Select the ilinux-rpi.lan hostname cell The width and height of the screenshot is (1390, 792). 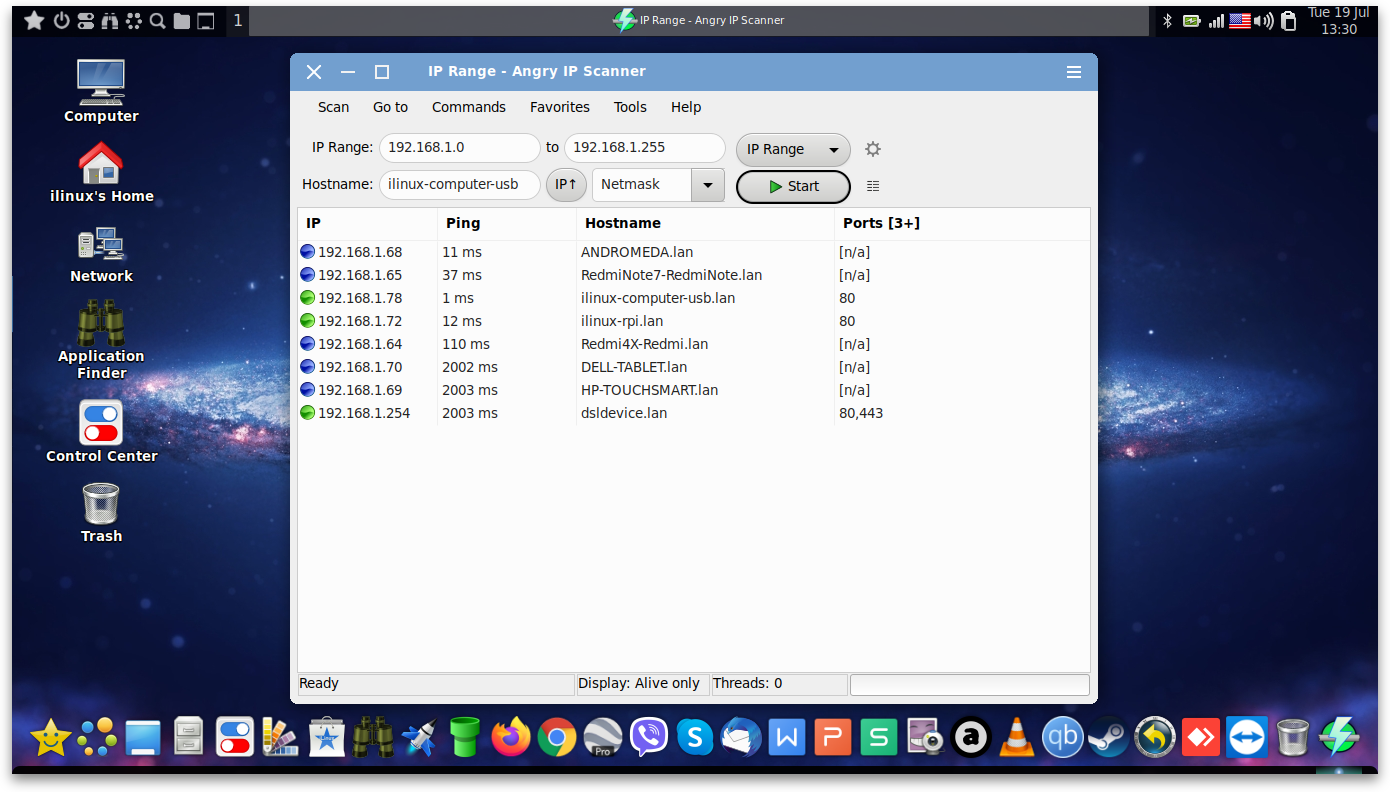pos(622,321)
